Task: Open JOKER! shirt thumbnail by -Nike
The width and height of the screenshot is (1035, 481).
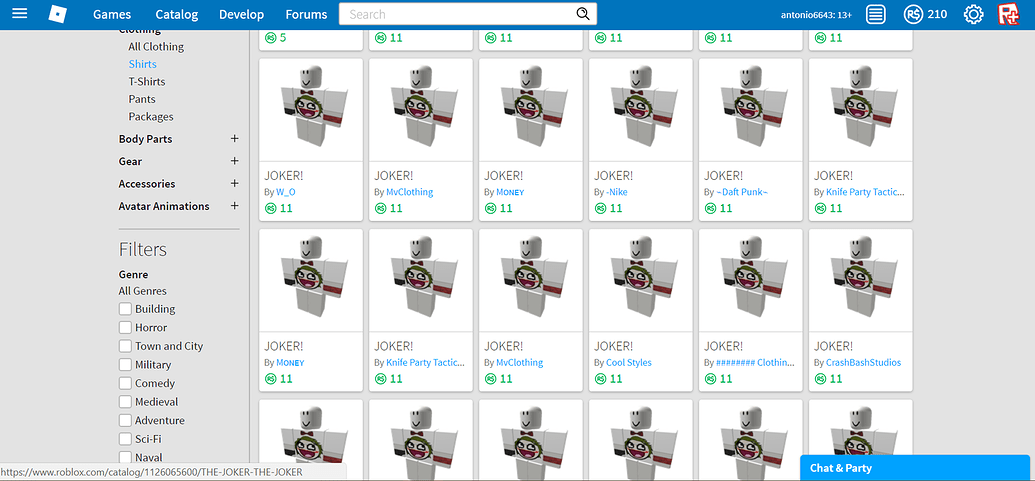Action: pos(641,110)
